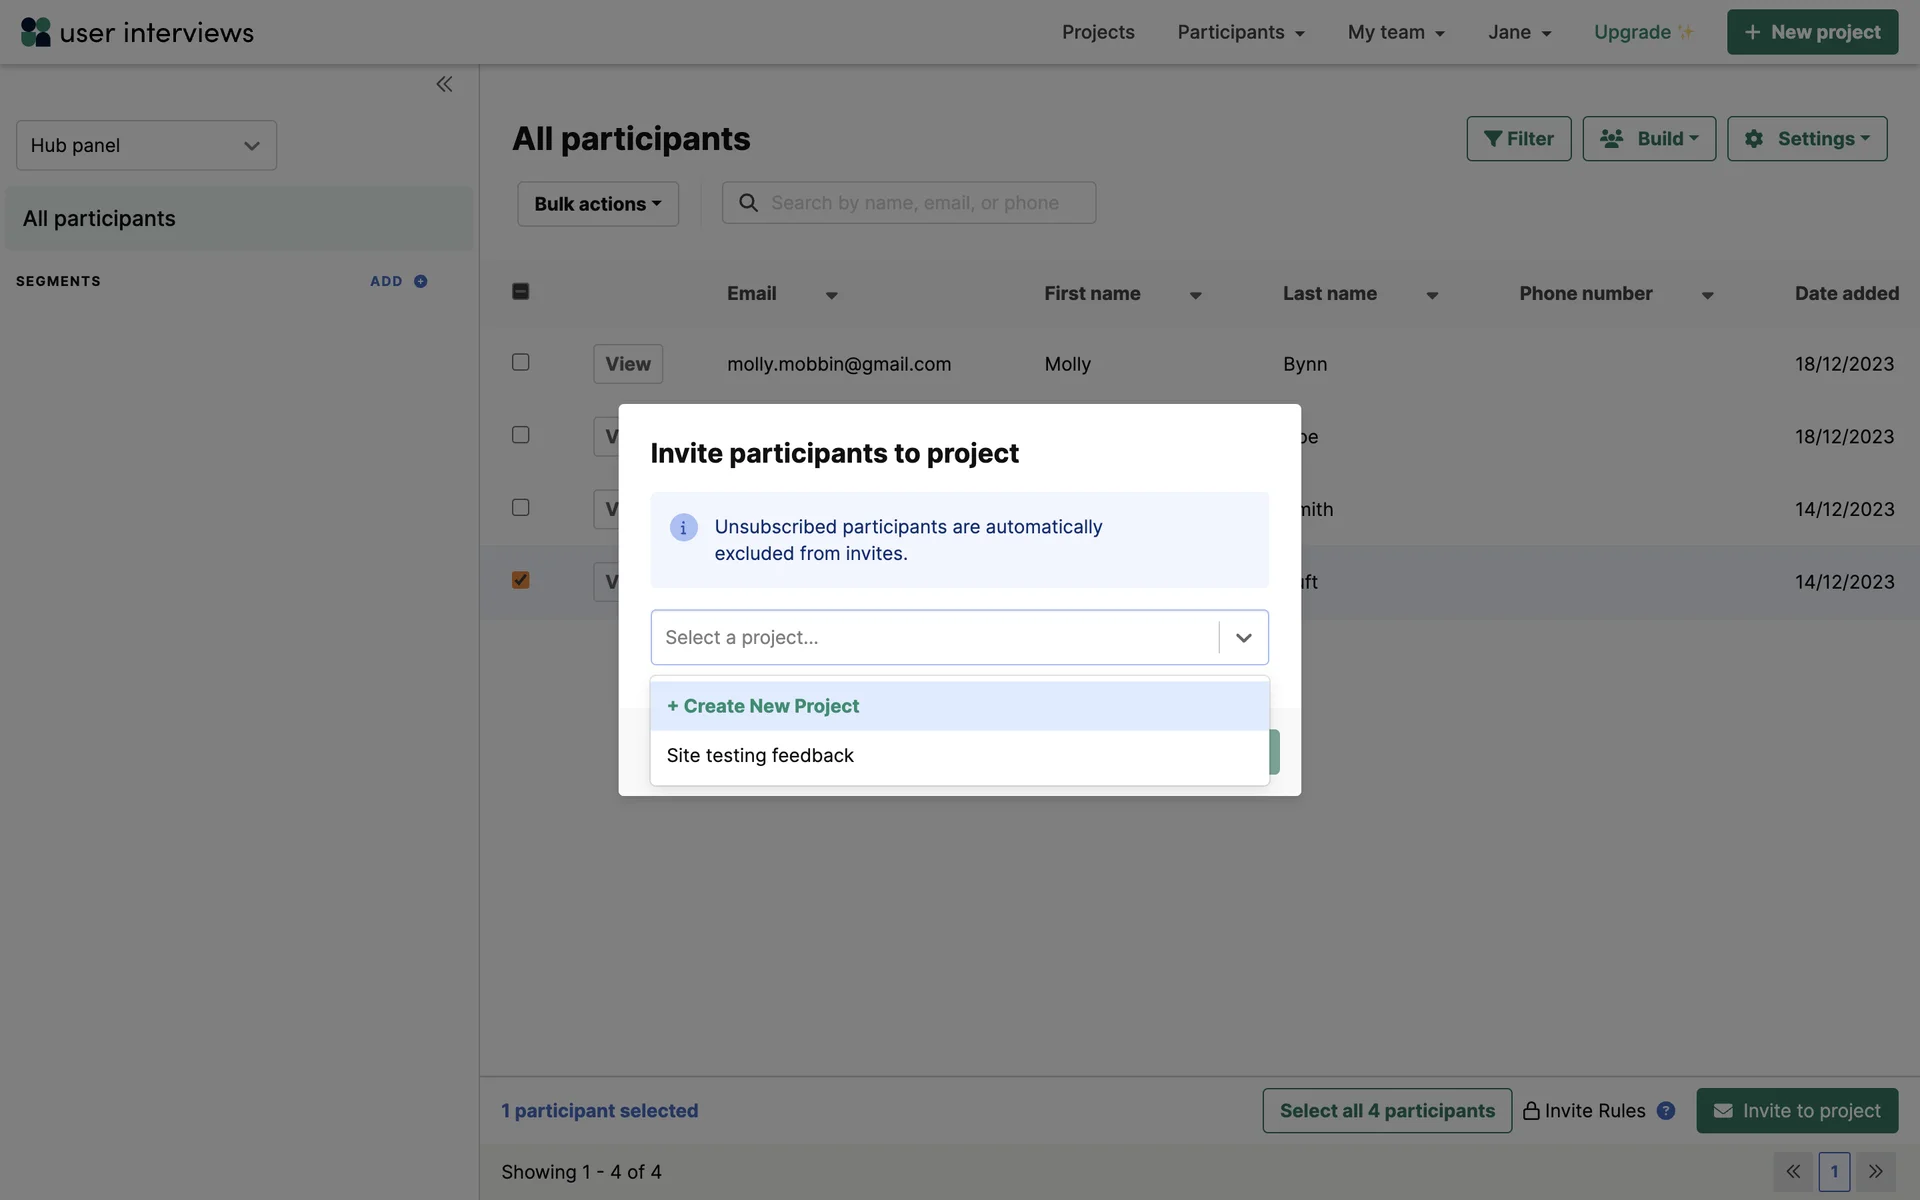Toggle the select-all checkbox in table header
This screenshot has width=1920, height=1200.
pos(520,291)
